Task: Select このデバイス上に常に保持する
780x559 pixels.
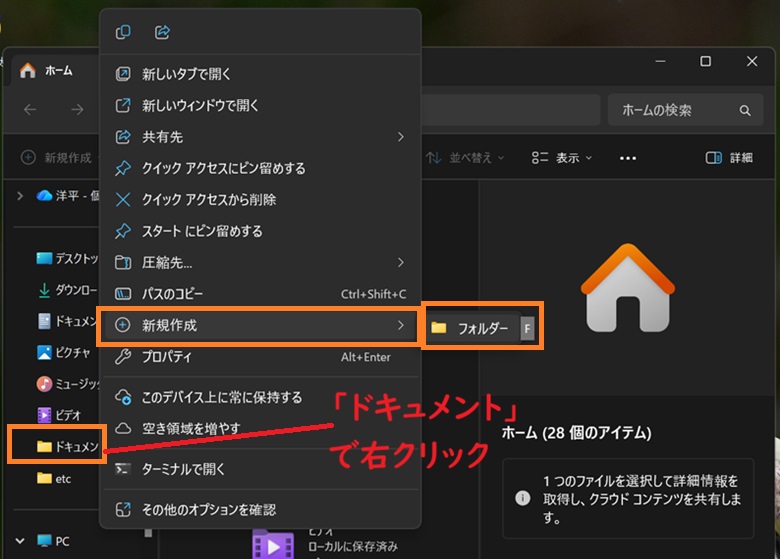Action: 260,397
